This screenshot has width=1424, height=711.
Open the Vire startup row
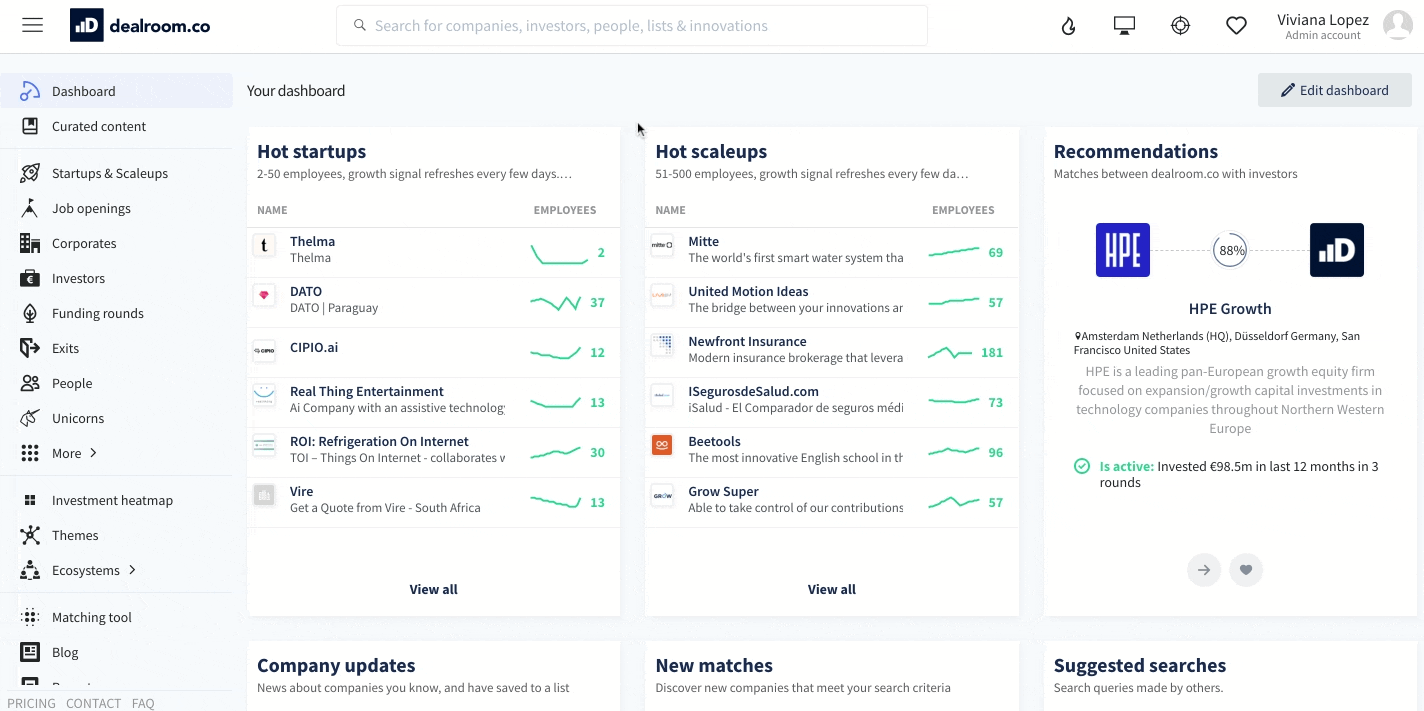click(433, 502)
